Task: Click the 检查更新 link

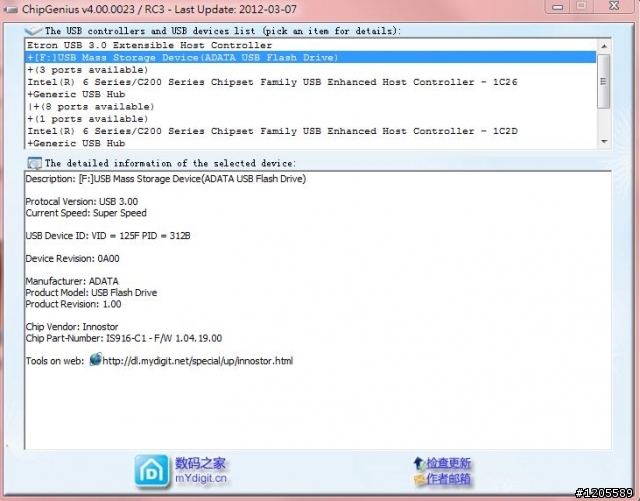Action: (x=449, y=463)
